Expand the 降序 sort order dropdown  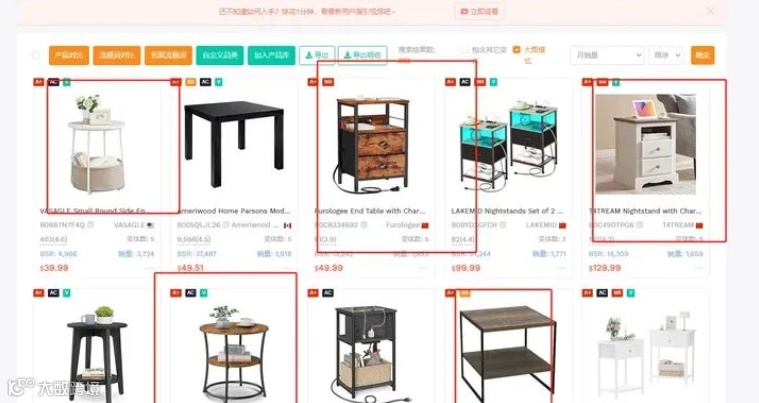(666, 55)
